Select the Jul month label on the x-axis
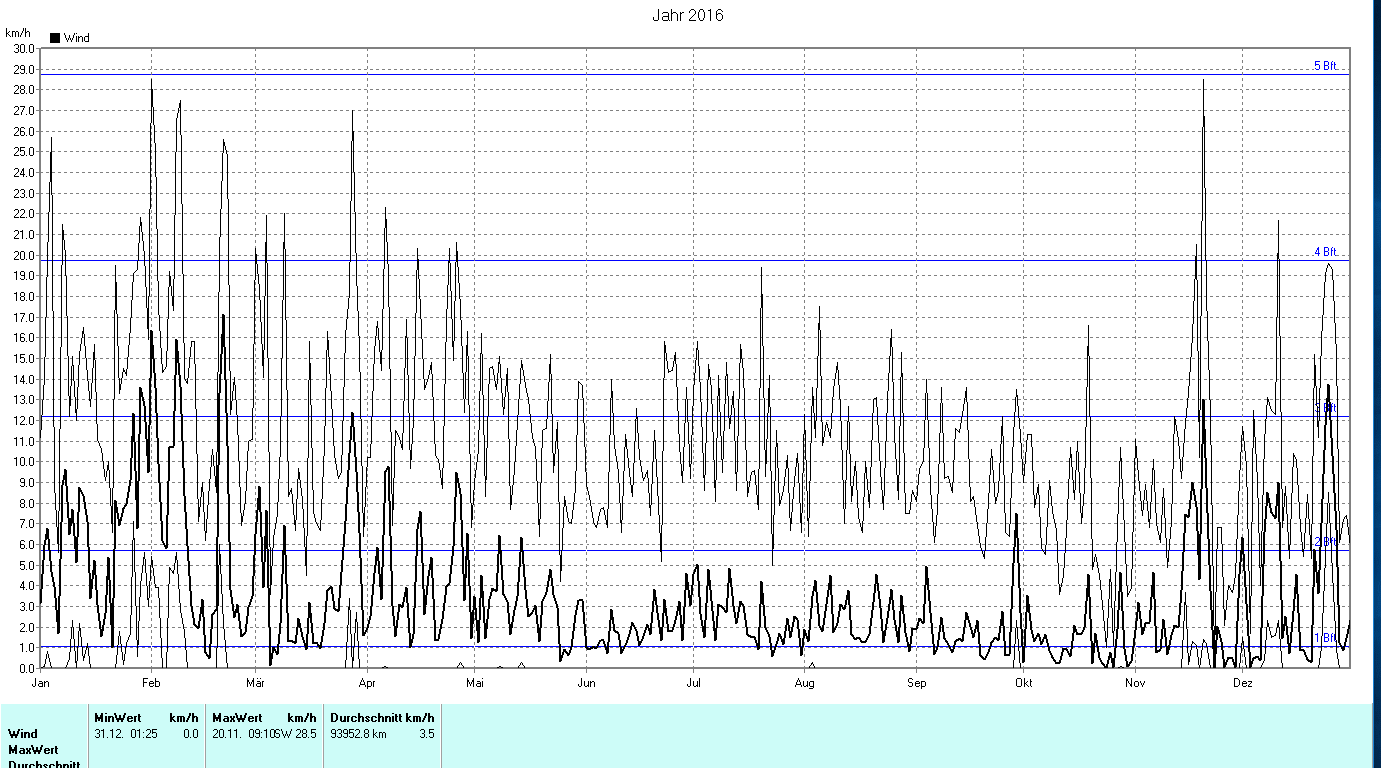The image size is (1381, 768). (692, 684)
